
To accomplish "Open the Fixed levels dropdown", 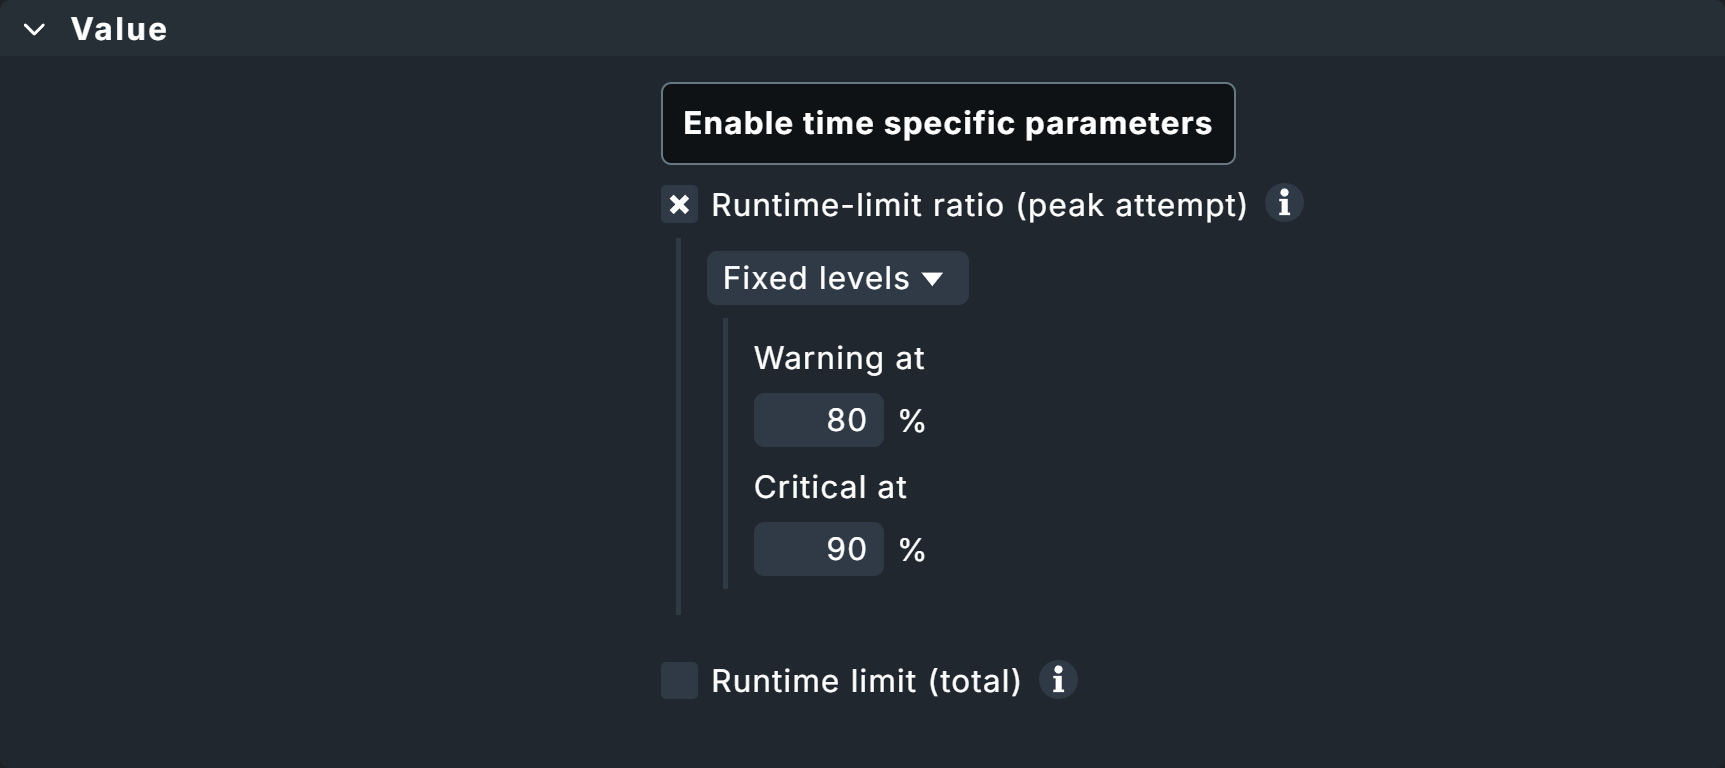I will (x=837, y=278).
